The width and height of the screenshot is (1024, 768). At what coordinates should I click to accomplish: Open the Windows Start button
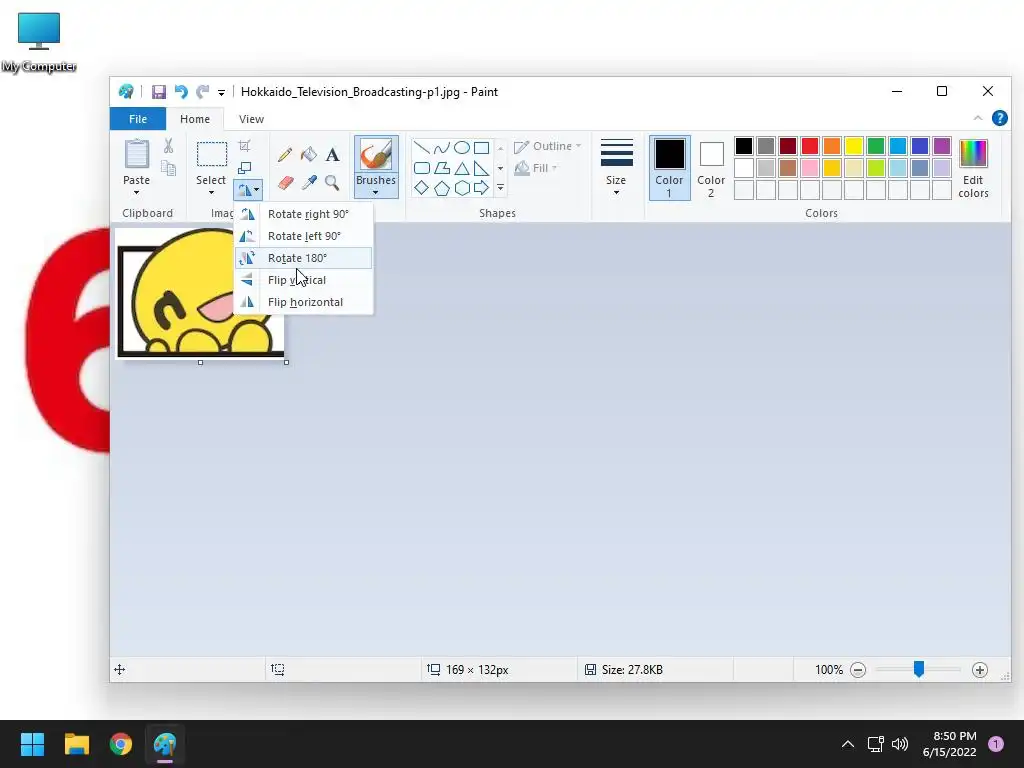pos(33,744)
